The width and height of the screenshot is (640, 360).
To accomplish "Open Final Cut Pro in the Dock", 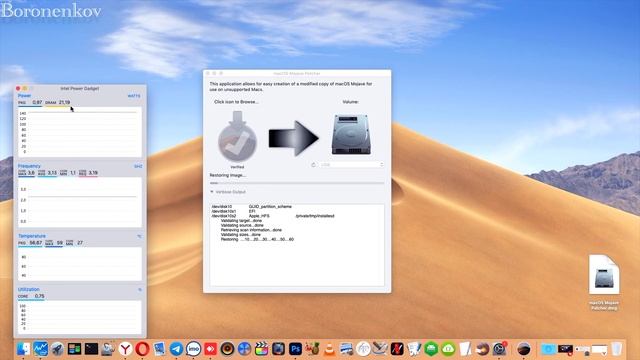I will [261, 349].
